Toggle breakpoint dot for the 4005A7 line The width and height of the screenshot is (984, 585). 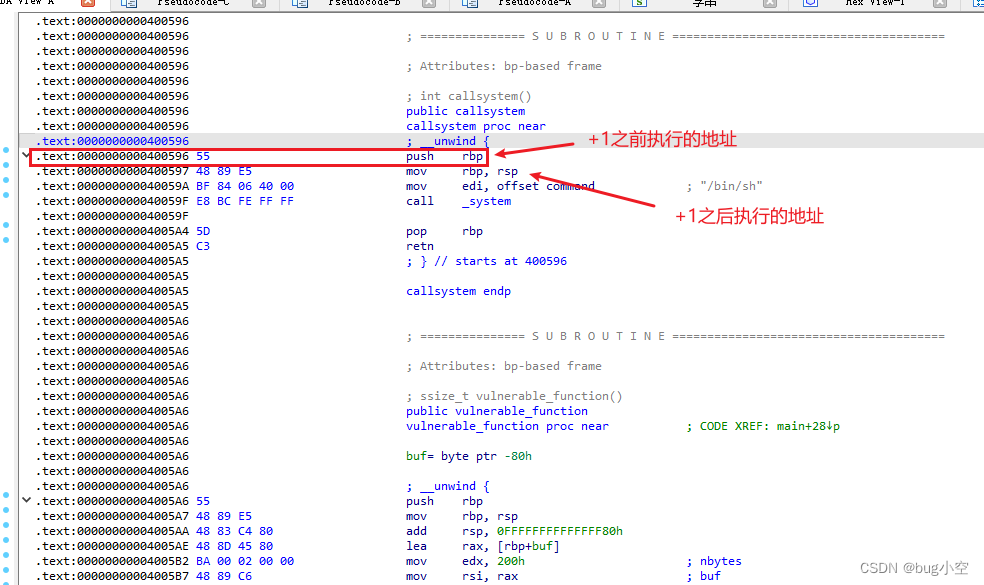click(6, 510)
